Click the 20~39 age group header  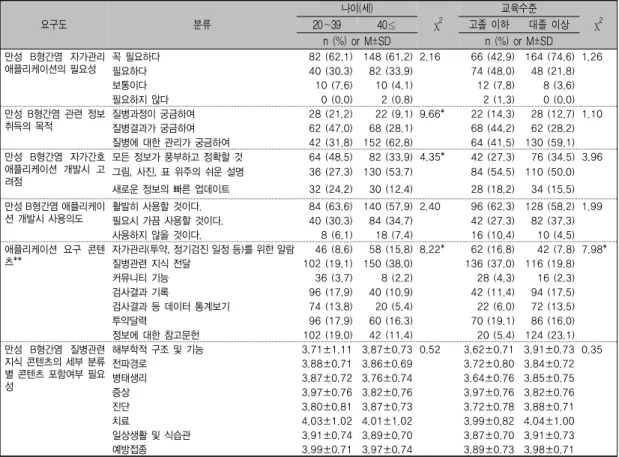click(326, 24)
